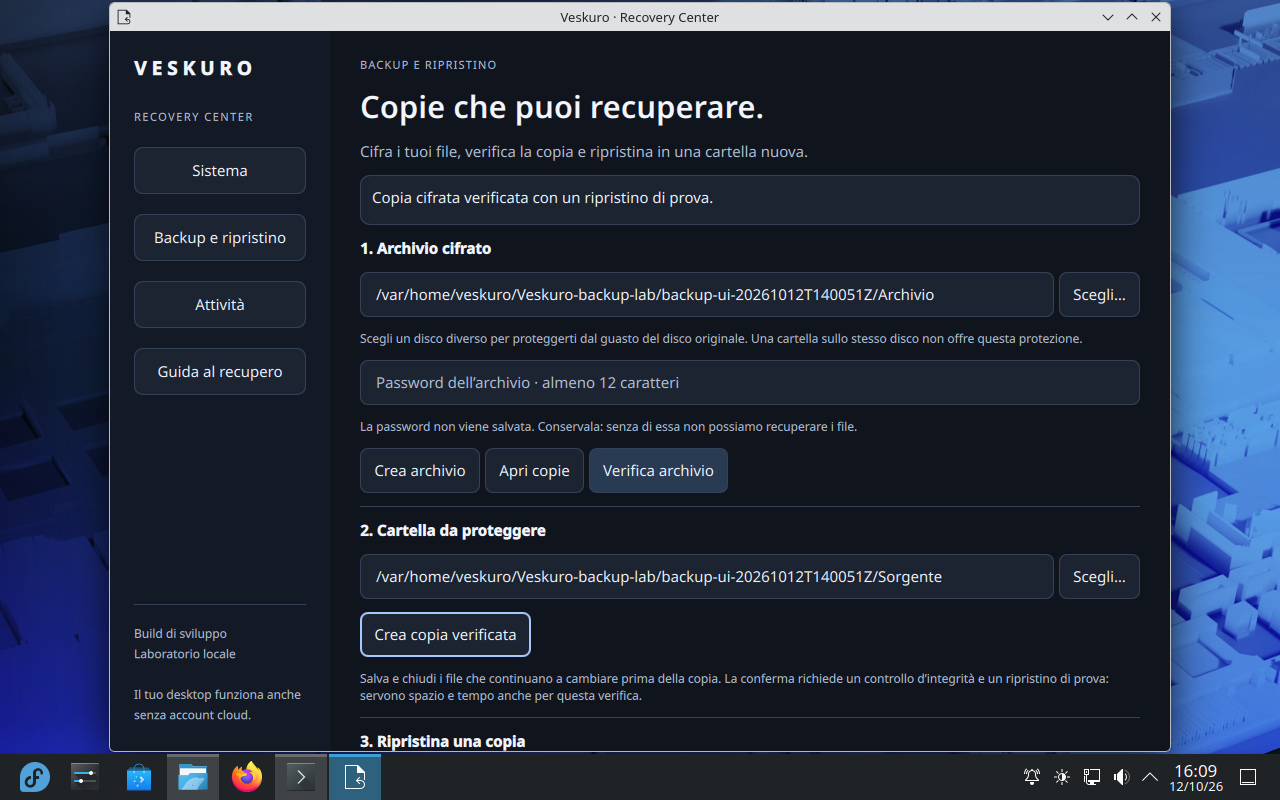Open System Settings from the taskbar
1280x800 pixels.
tap(85, 777)
